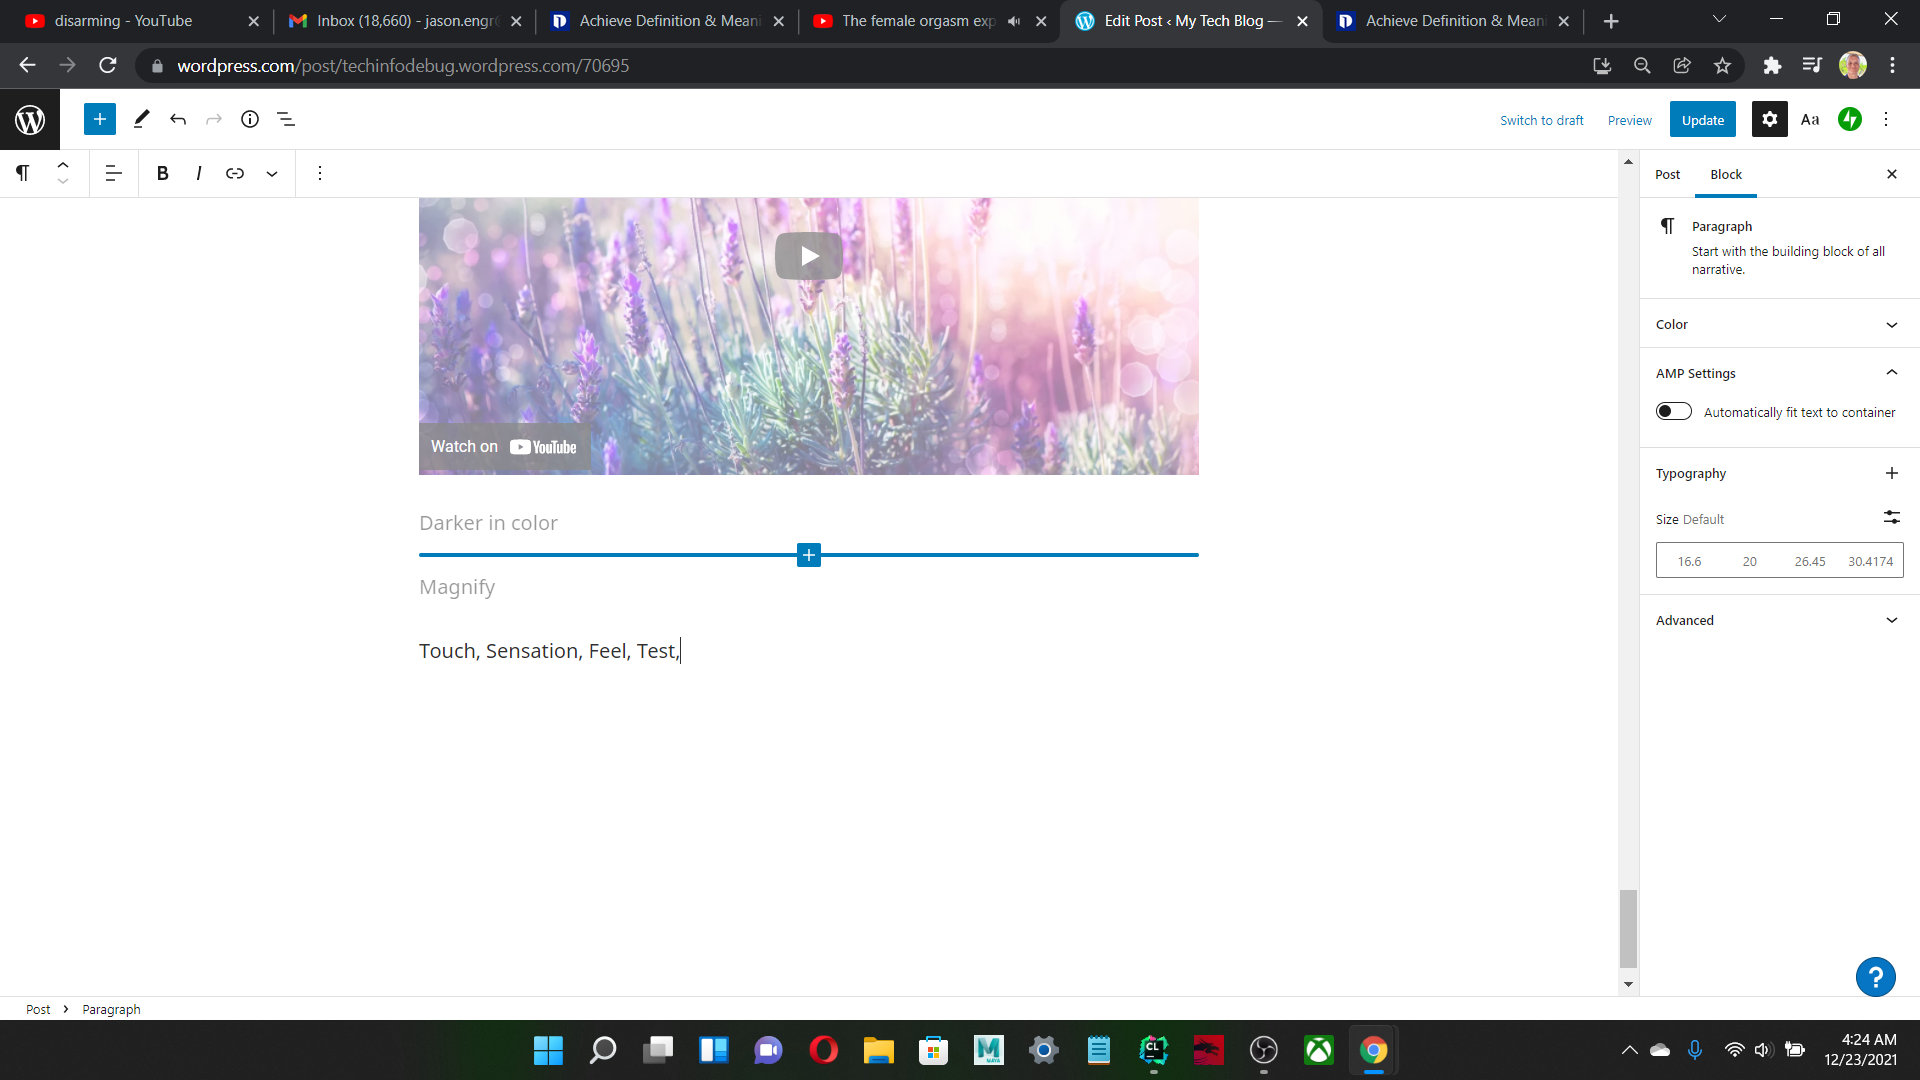Screen dimensions: 1920x1080
Task: Enable Automatically fit text to container
Action: [1673, 411]
